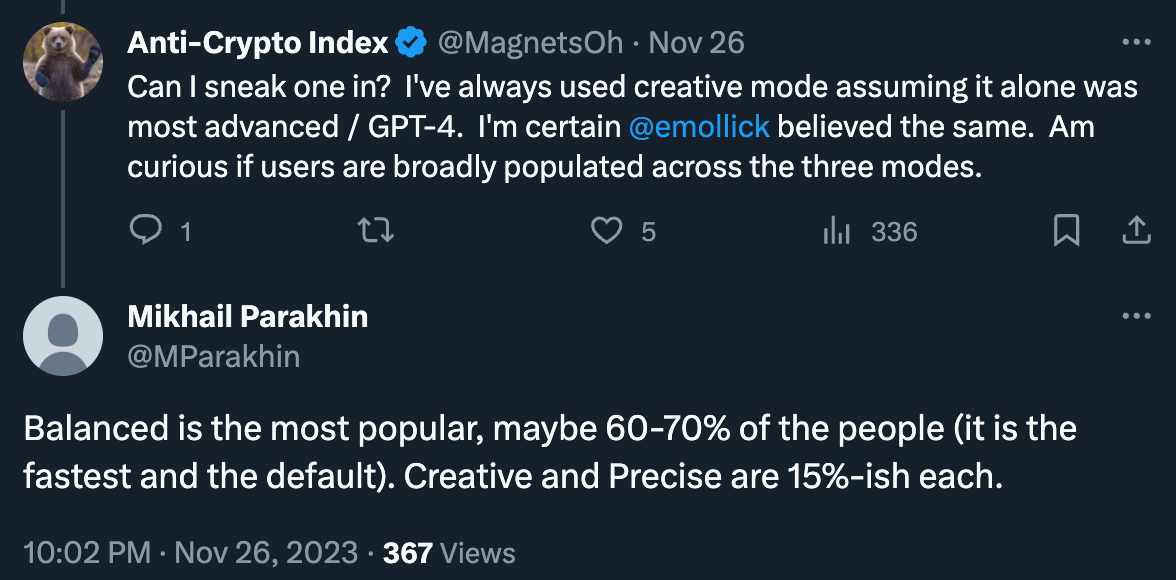
Task: Bookmark the Anti-Crypto Index tweet
Action: tap(1066, 232)
